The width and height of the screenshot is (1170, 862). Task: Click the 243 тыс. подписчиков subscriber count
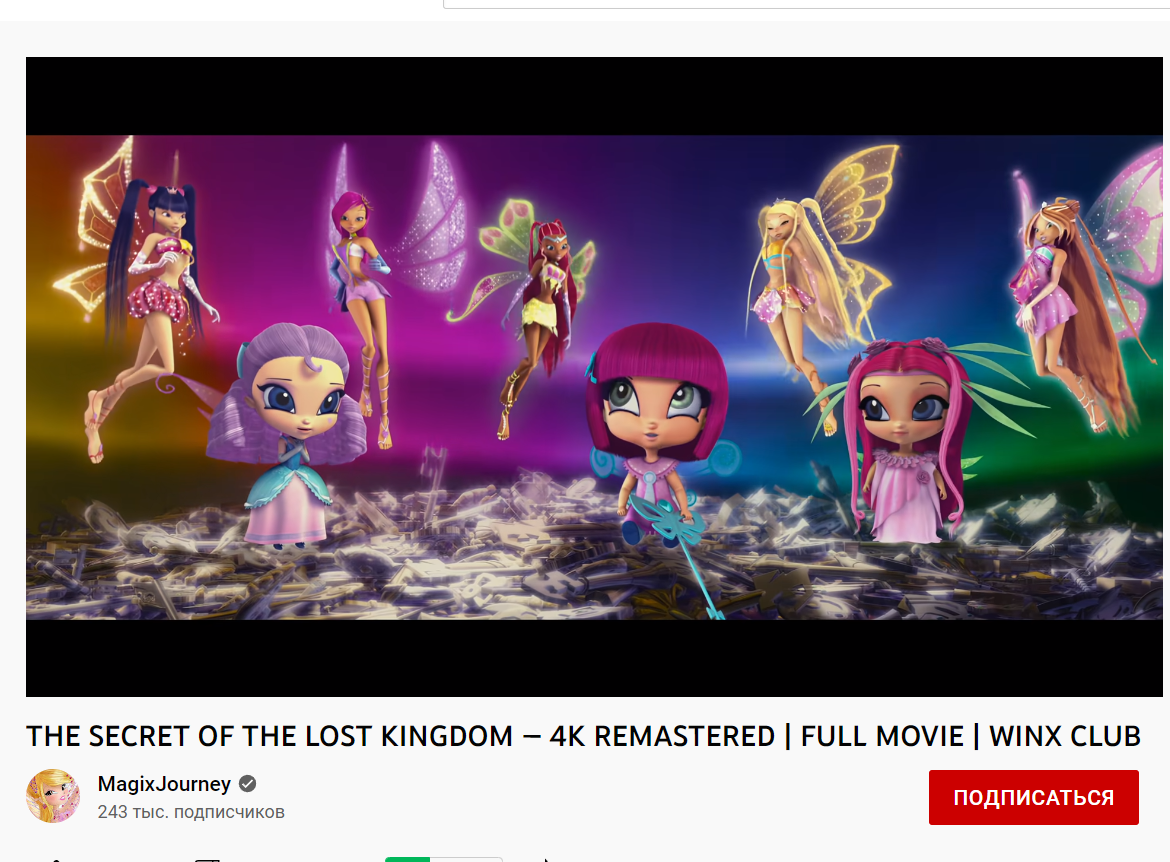(x=191, y=812)
